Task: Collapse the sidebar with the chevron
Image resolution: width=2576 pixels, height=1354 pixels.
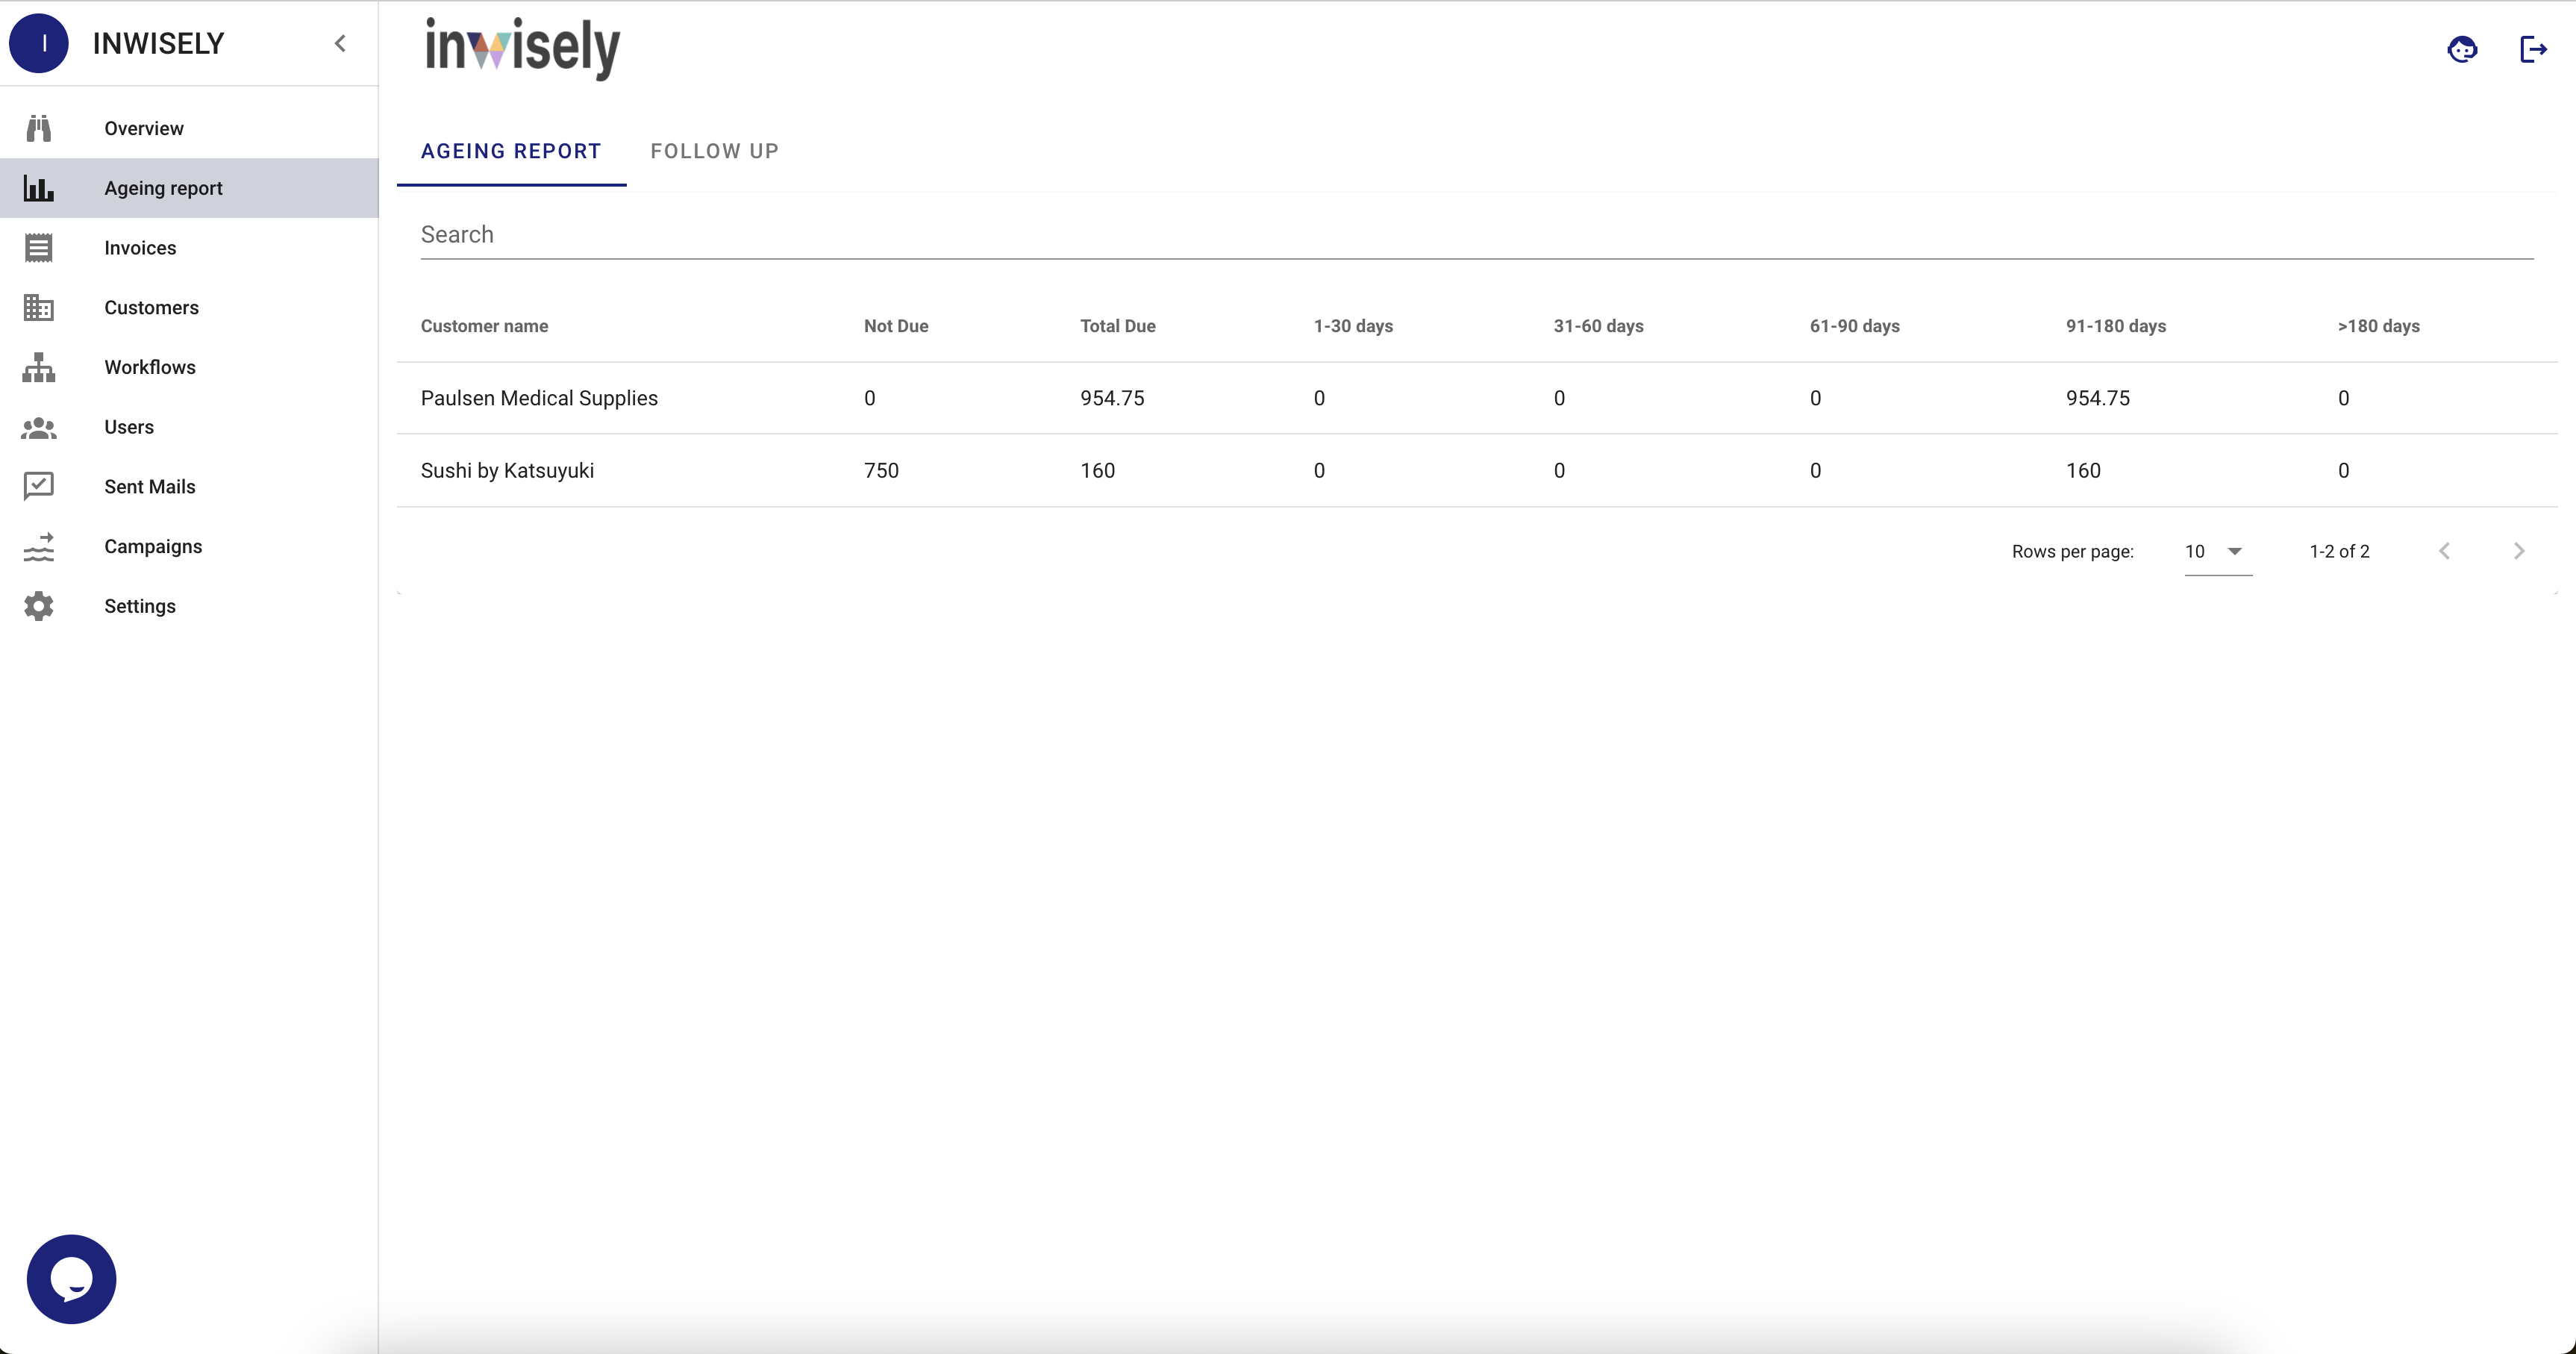Action: (340, 43)
